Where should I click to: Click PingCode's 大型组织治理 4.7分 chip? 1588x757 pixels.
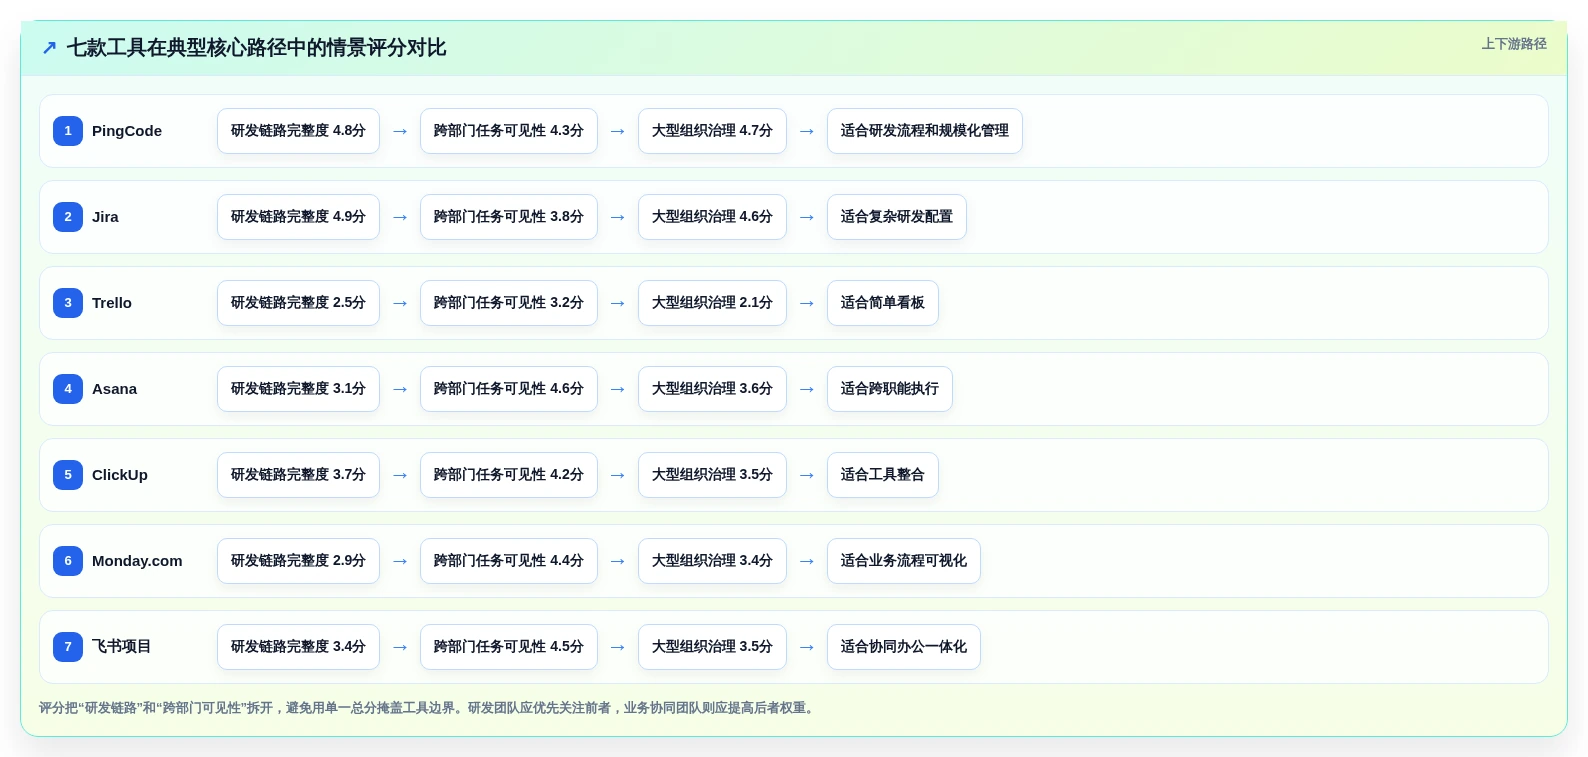[712, 131]
